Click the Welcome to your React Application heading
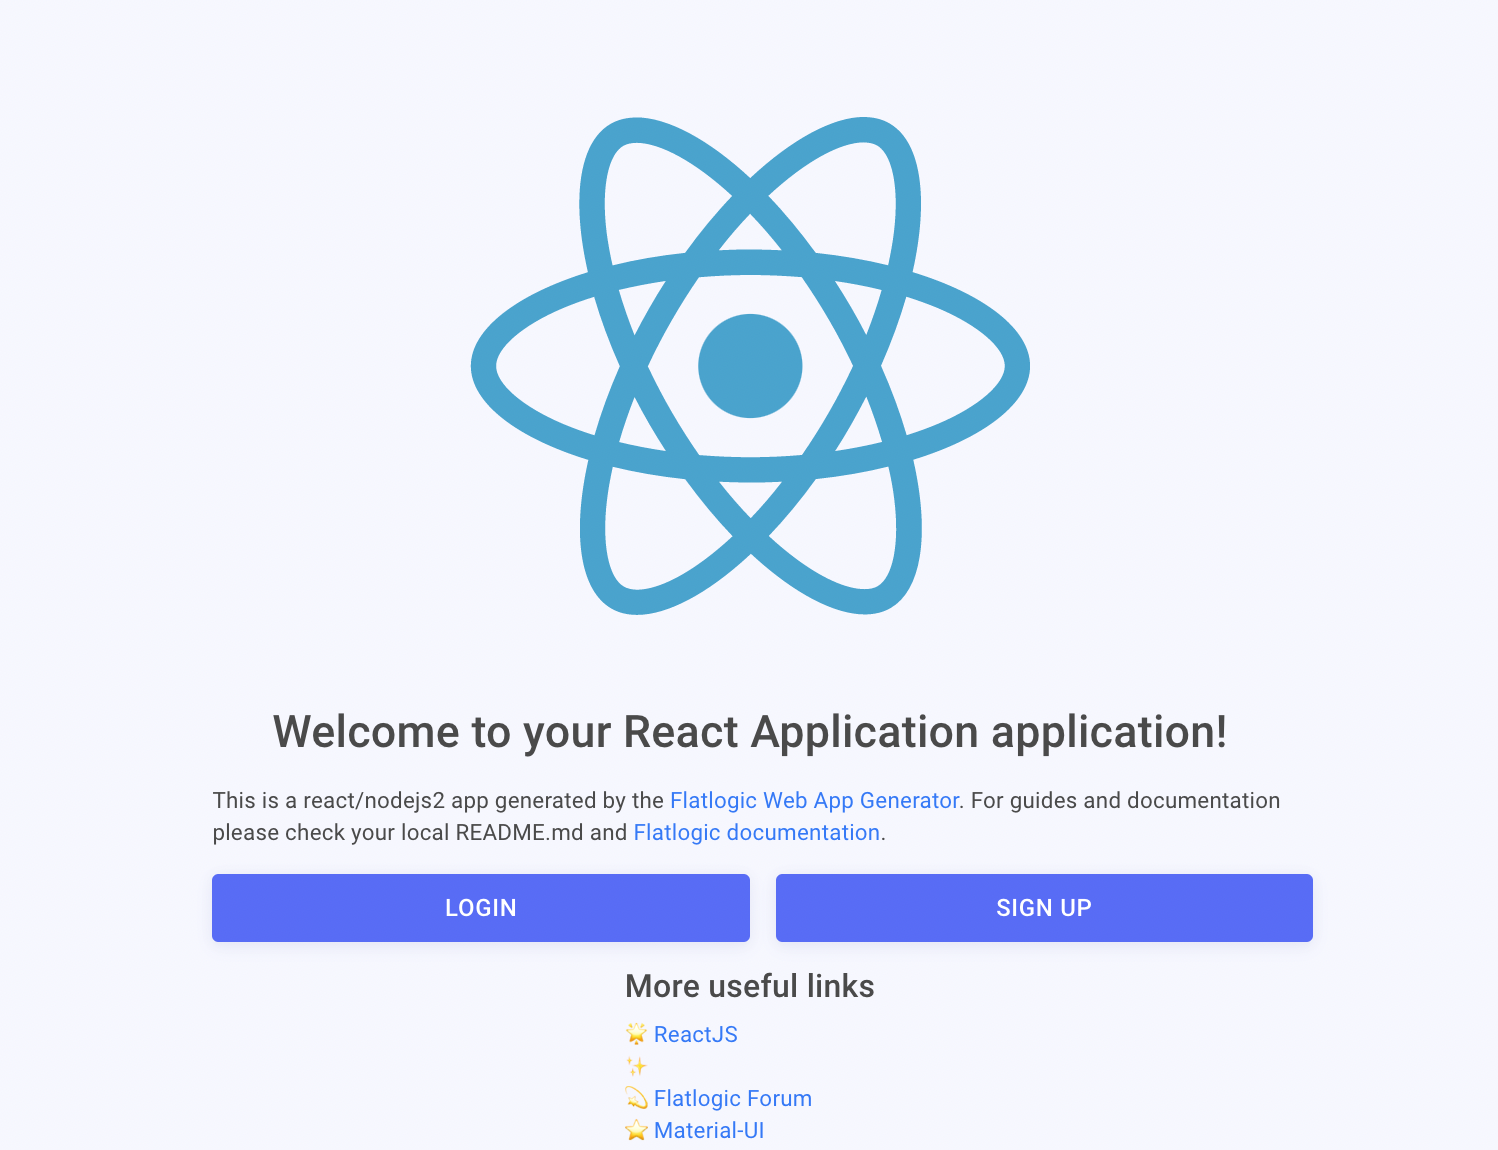Image resolution: width=1498 pixels, height=1150 pixels. point(750,732)
